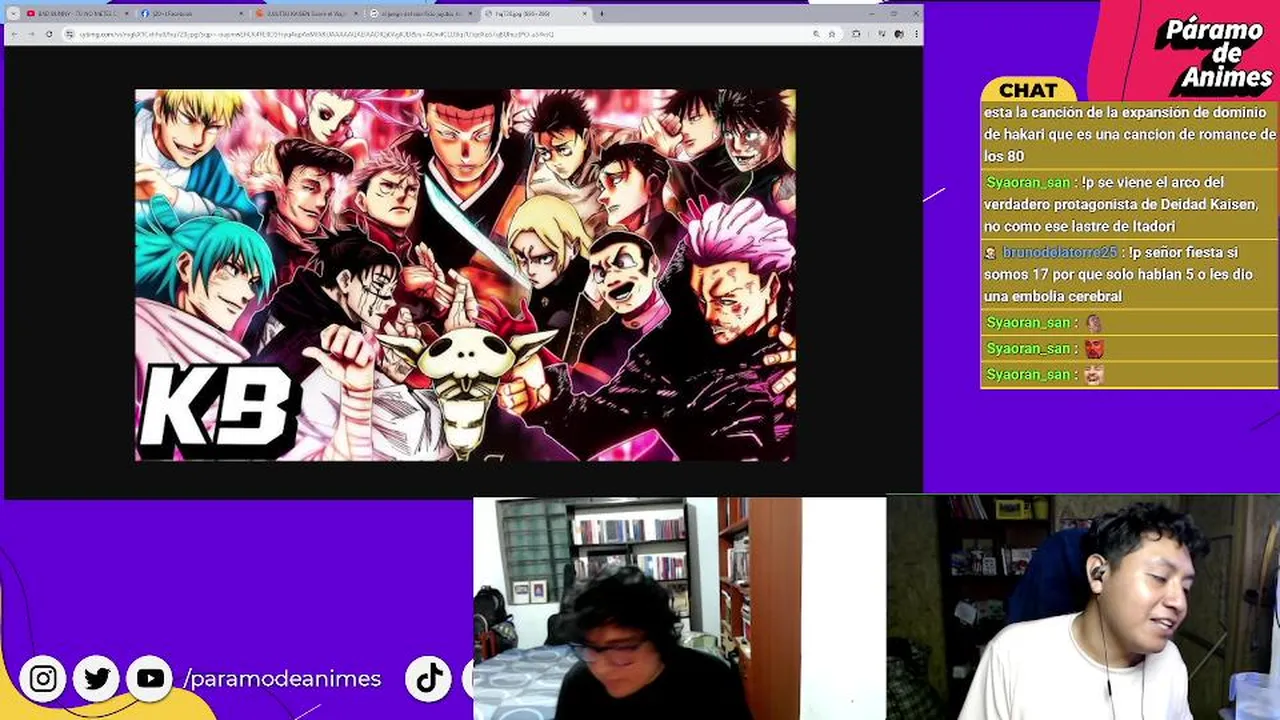The width and height of the screenshot is (1280, 720).
Task: Go back to the previous page
Action: click(x=14, y=34)
